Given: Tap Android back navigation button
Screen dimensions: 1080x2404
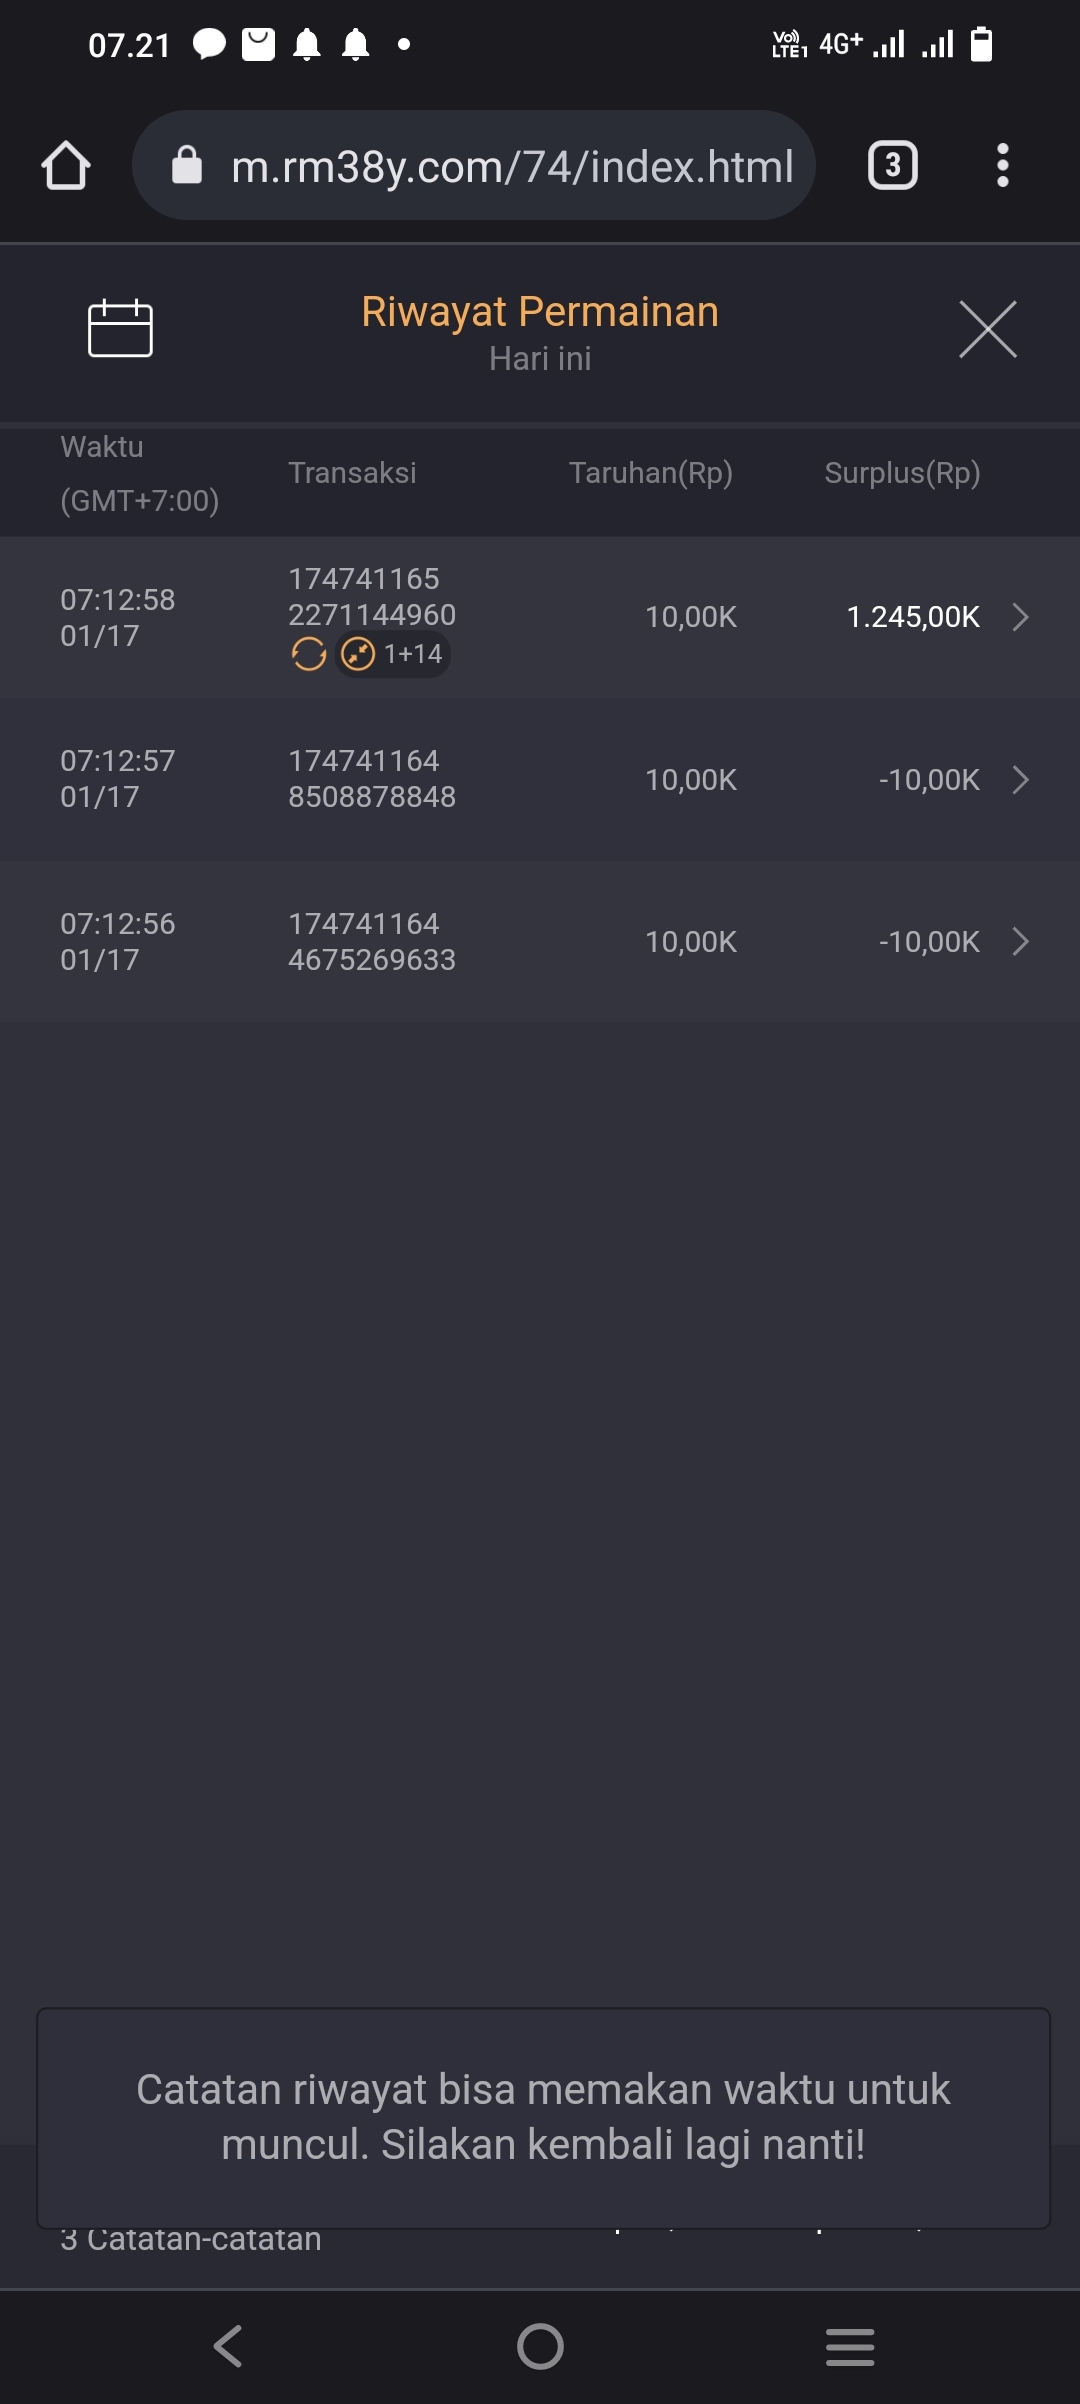Looking at the screenshot, I should click(228, 2346).
